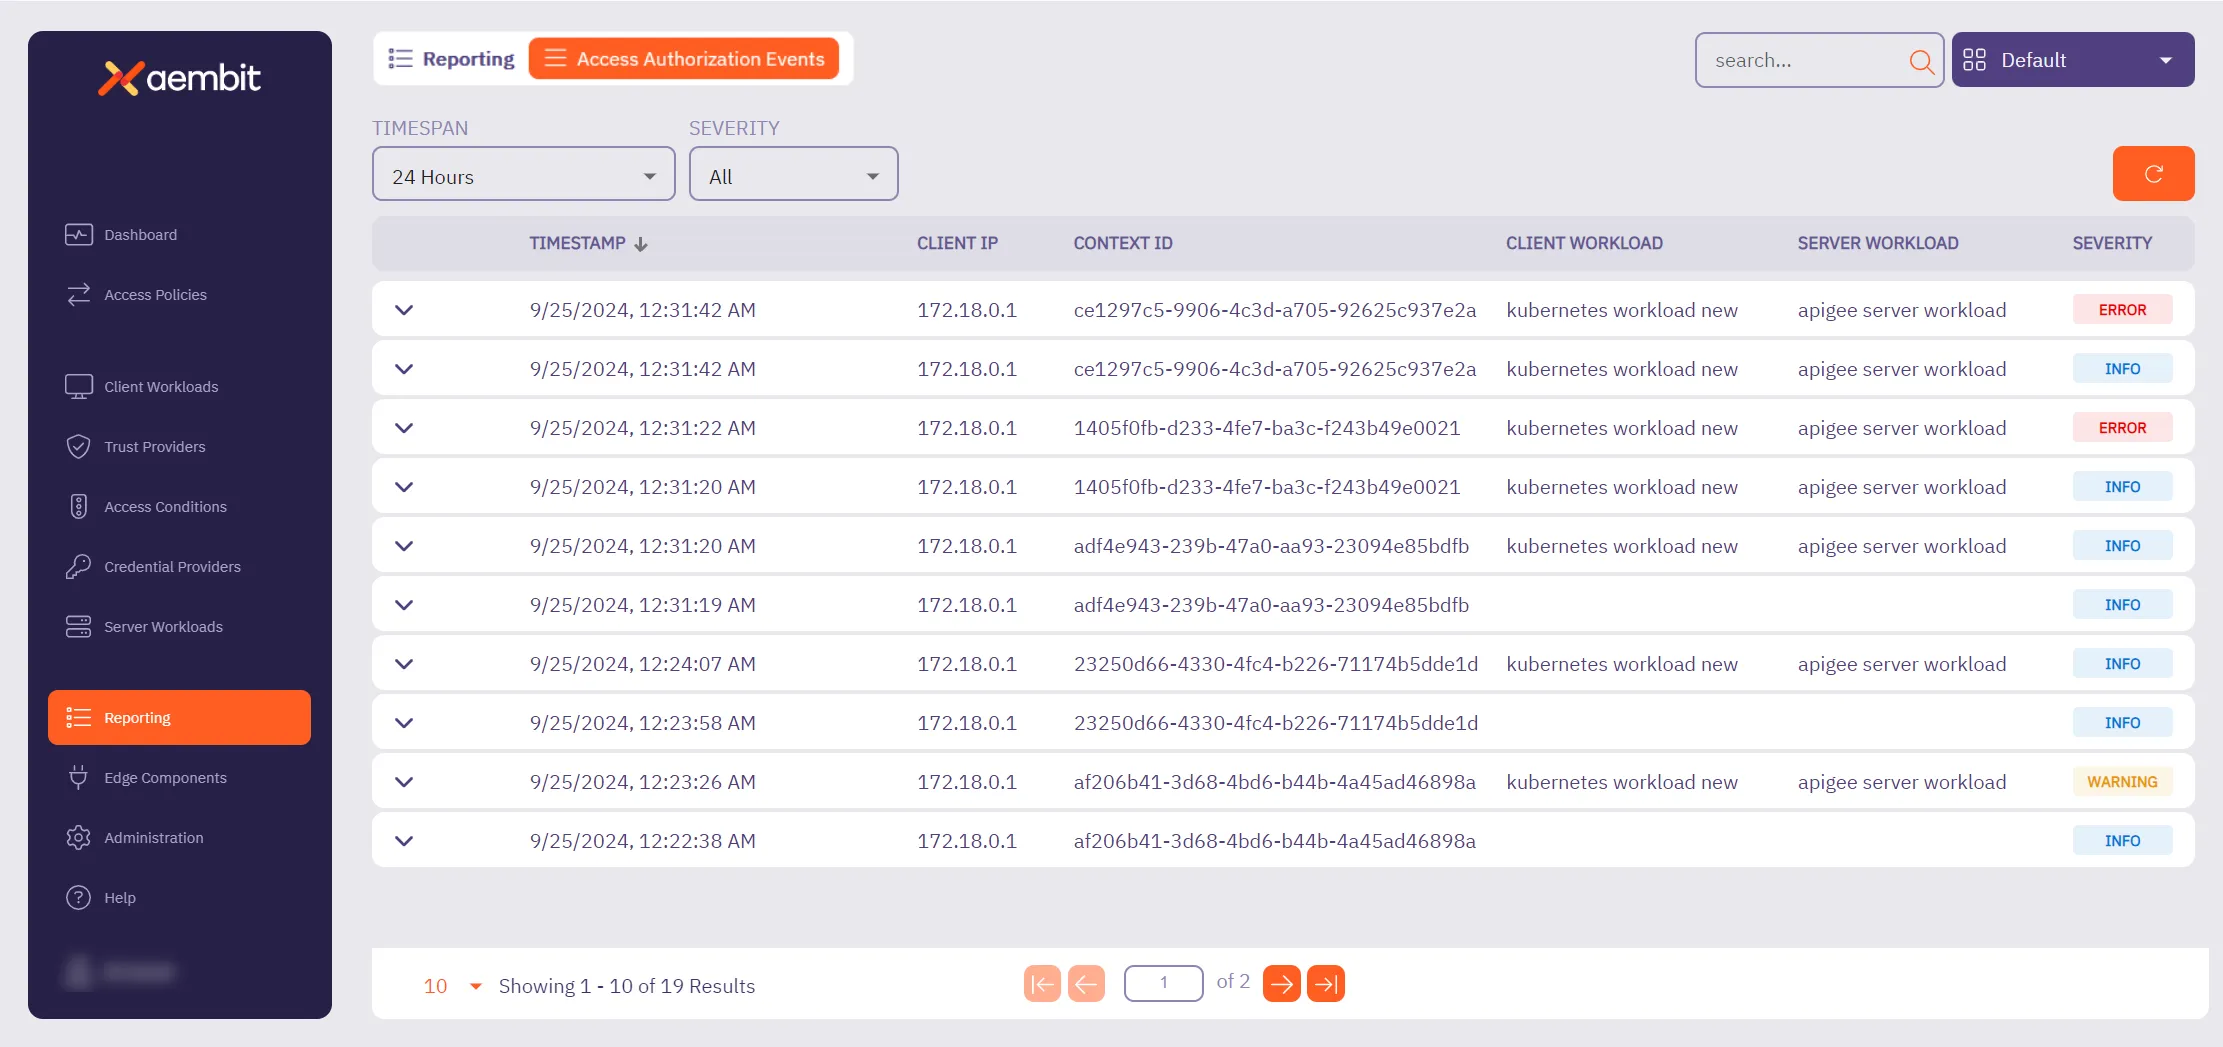Screen dimensions: 2223x1047
Task: Click the Server Workloads rack icon
Action: click(x=79, y=627)
